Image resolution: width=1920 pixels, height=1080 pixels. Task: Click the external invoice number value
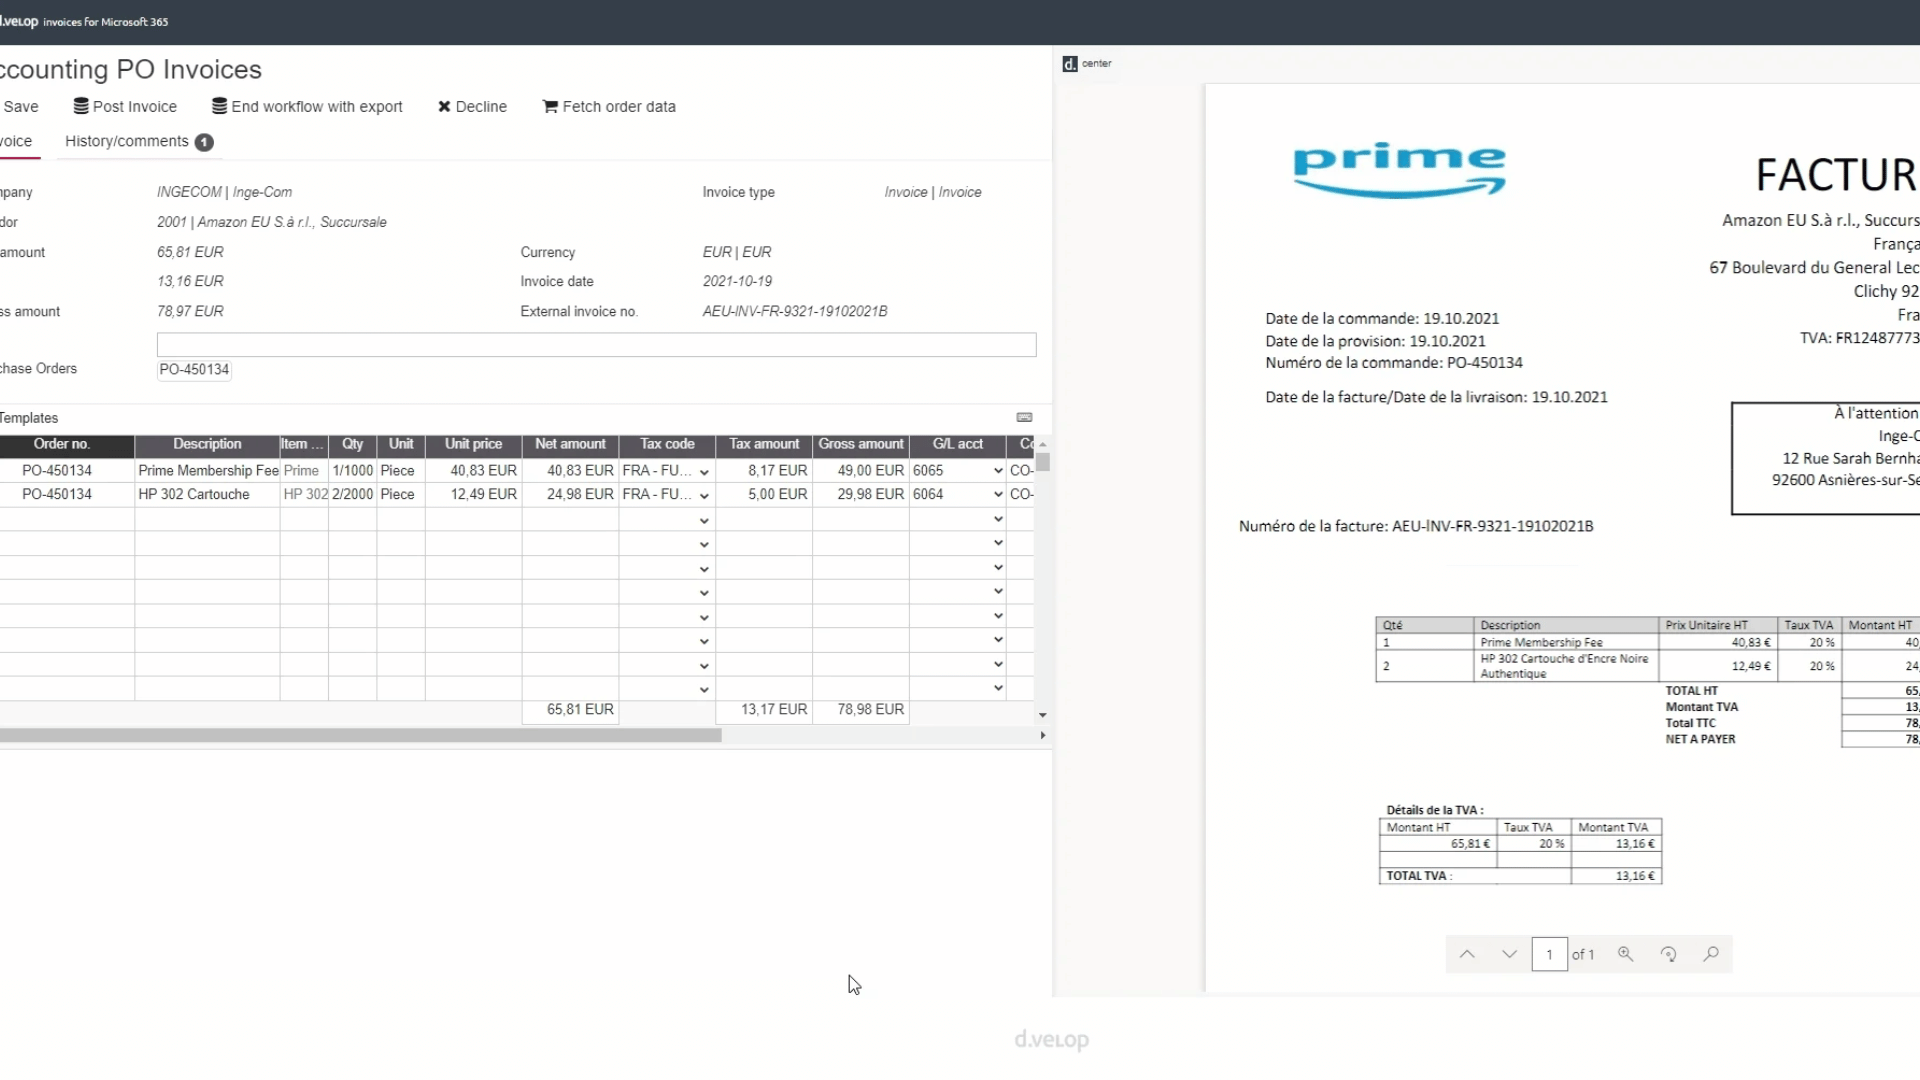tap(795, 311)
